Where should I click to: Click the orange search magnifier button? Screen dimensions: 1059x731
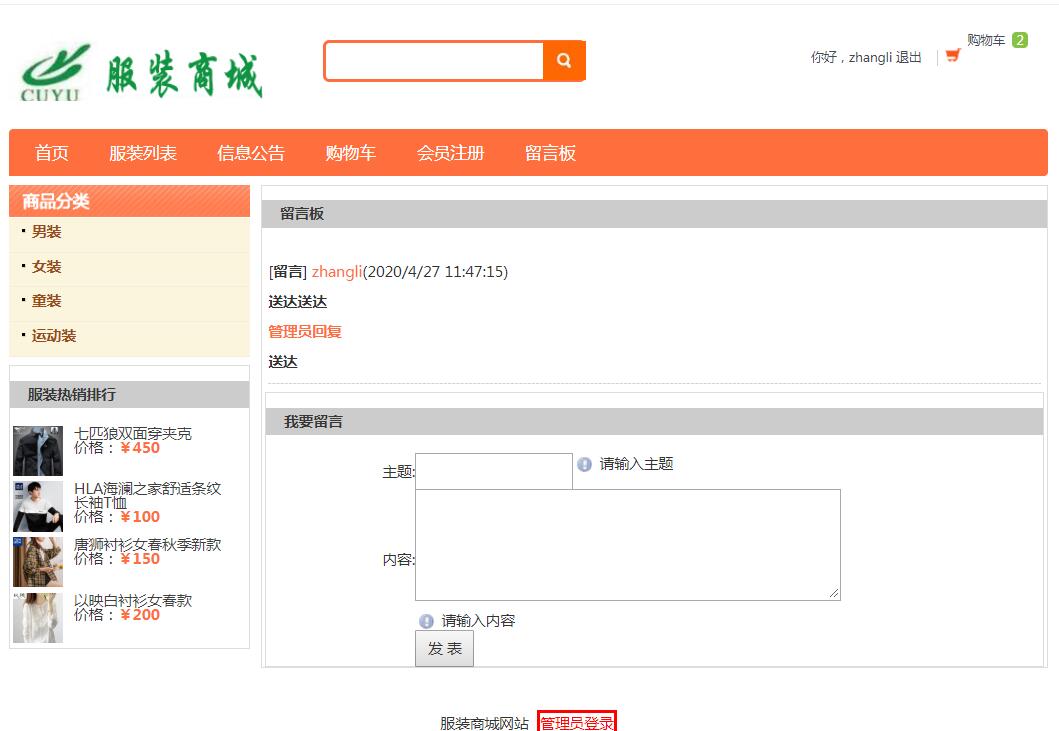(x=564, y=61)
